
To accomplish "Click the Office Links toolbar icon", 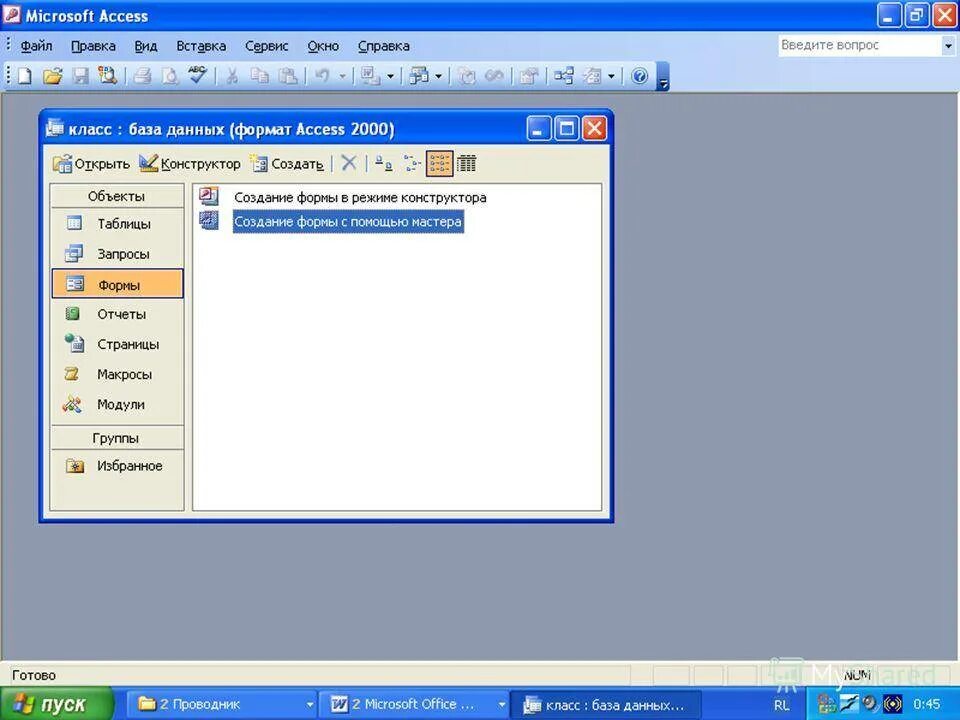I will click(x=370, y=76).
